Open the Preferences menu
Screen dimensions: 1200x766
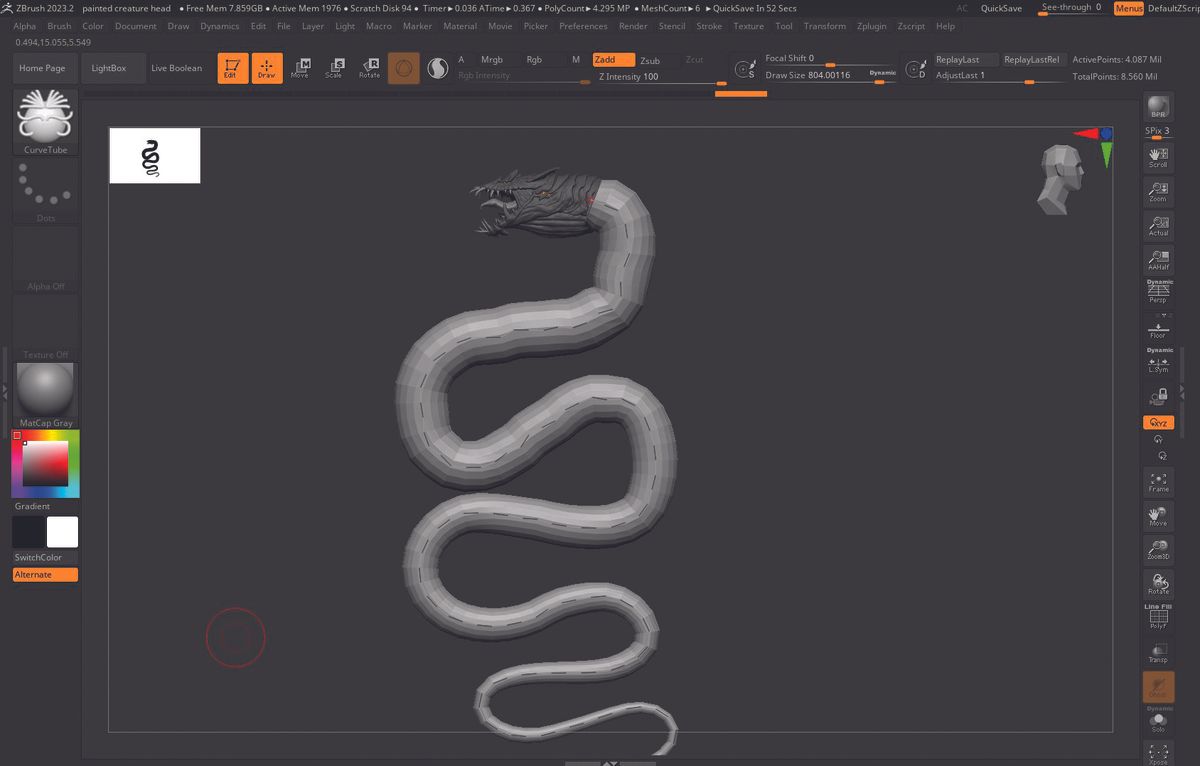pyautogui.click(x=583, y=27)
